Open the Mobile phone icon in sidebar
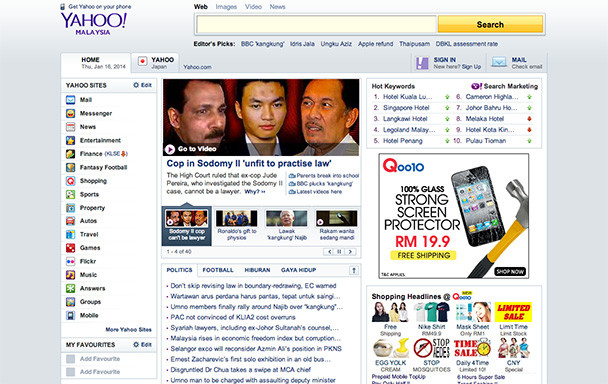The width and height of the screenshot is (608, 384). click(70, 315)
